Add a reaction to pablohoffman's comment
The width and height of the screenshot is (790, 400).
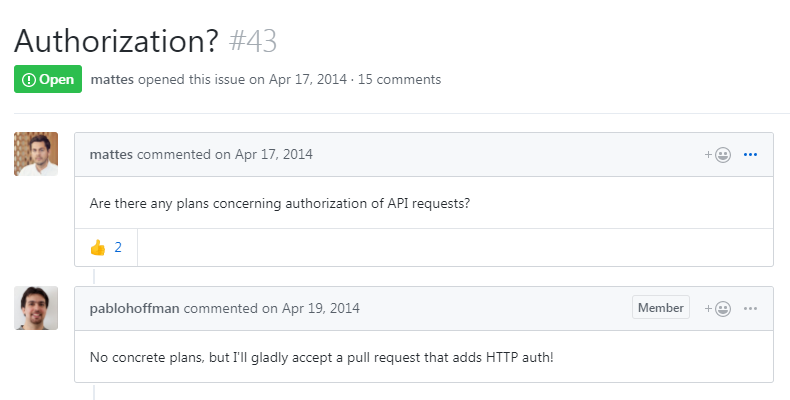pos(718,308)
